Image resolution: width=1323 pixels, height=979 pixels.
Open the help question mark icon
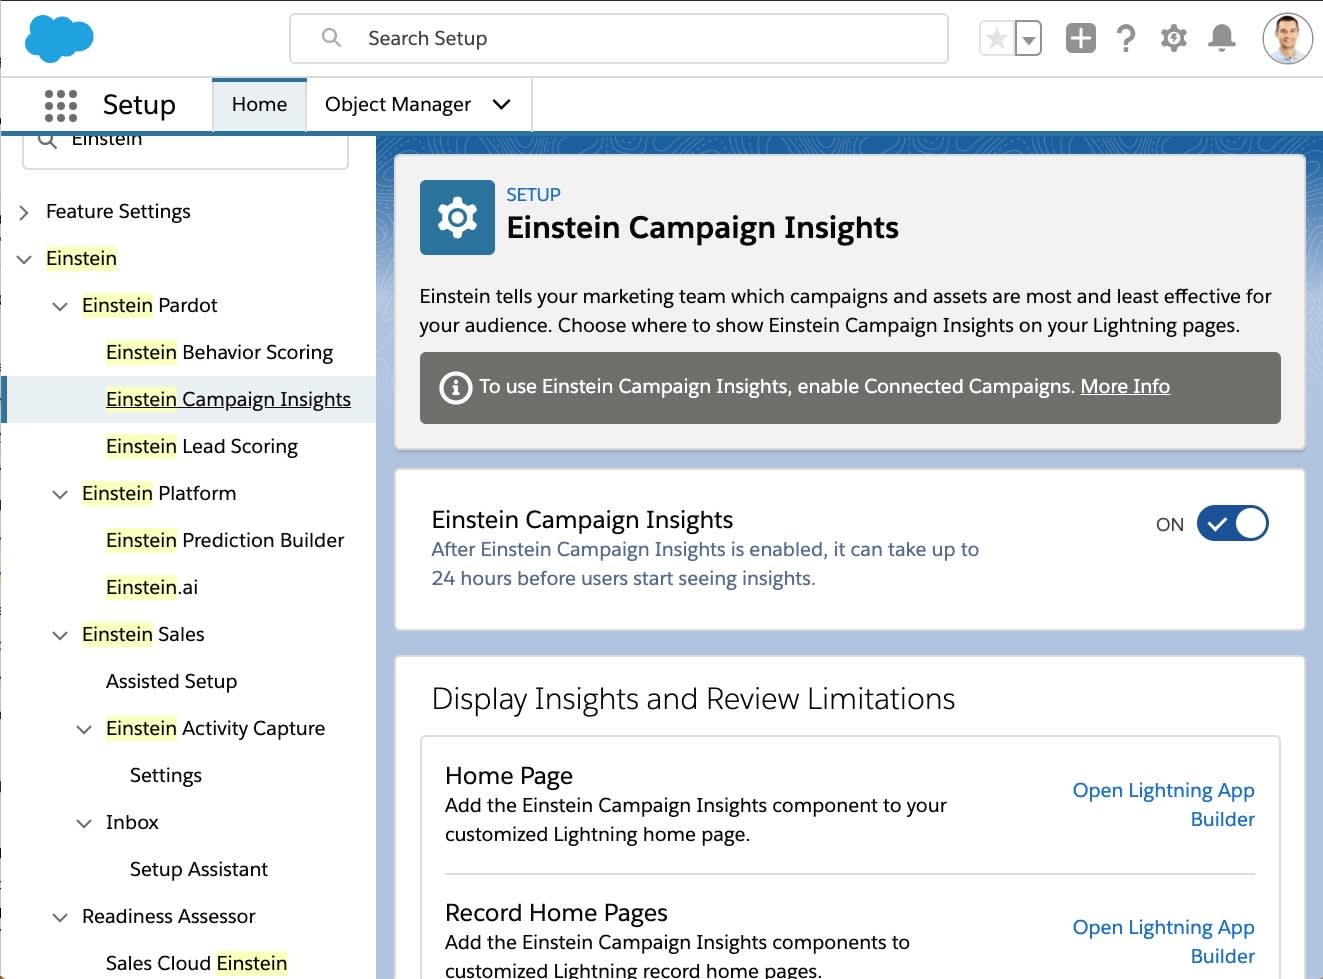pos(1126,39)
